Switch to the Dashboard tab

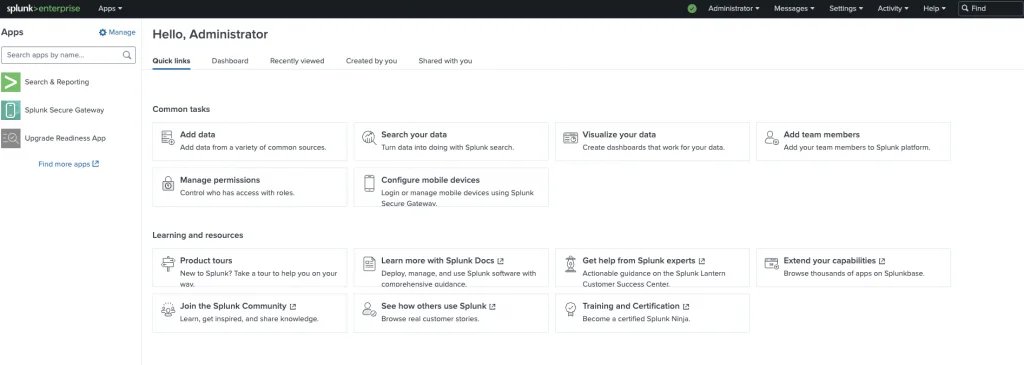(230, 61)
